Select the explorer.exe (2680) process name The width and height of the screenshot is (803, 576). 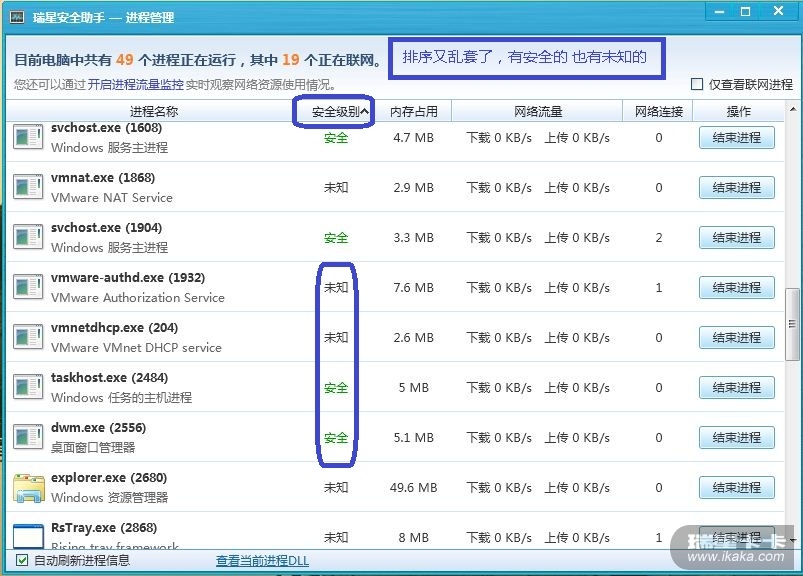point(109,478)
